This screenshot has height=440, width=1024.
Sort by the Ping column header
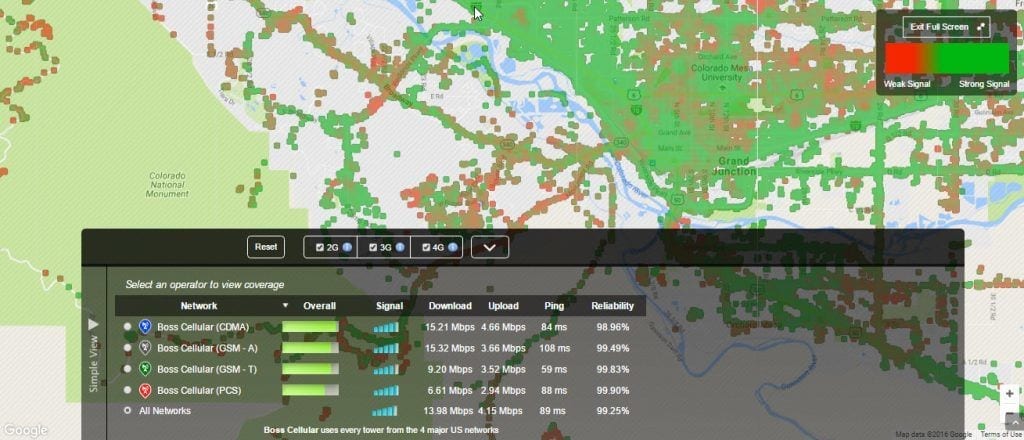[554, 306]
